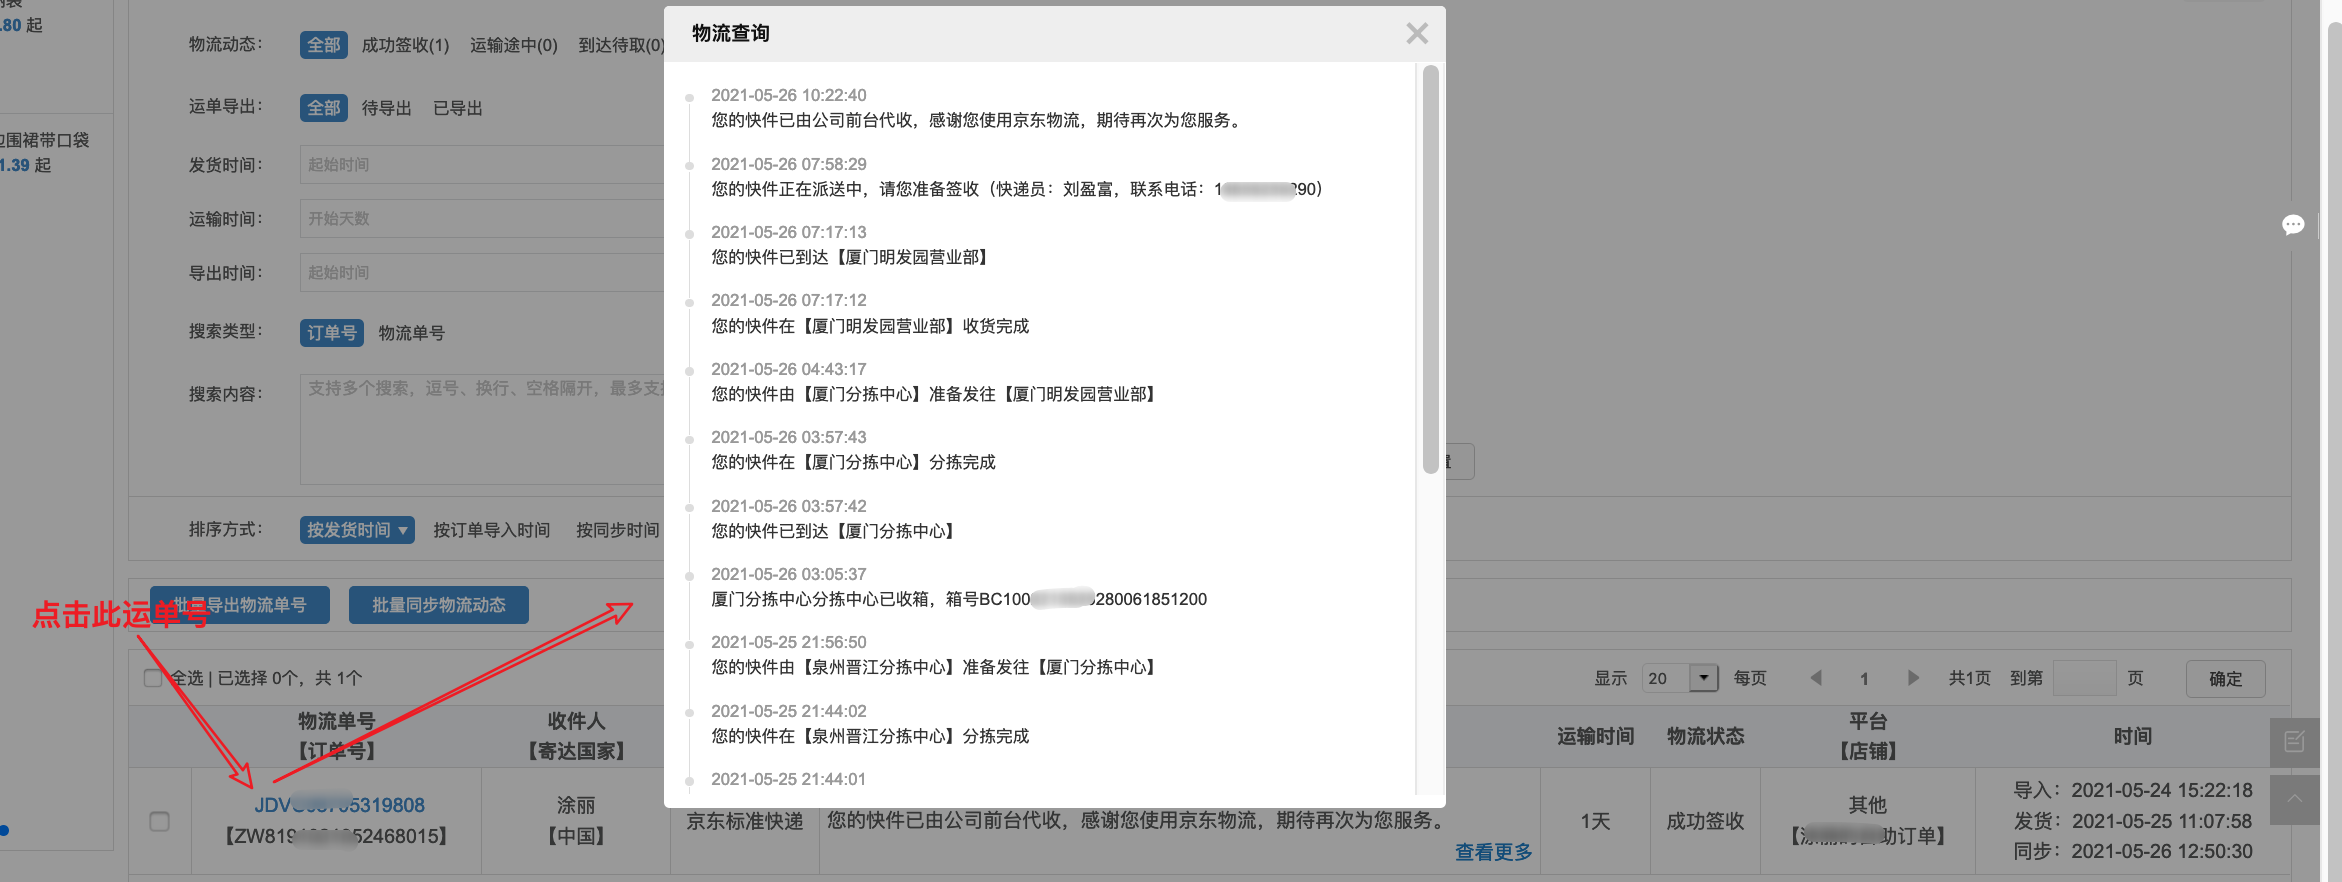Select 订单号 as search type

point(331,333)
